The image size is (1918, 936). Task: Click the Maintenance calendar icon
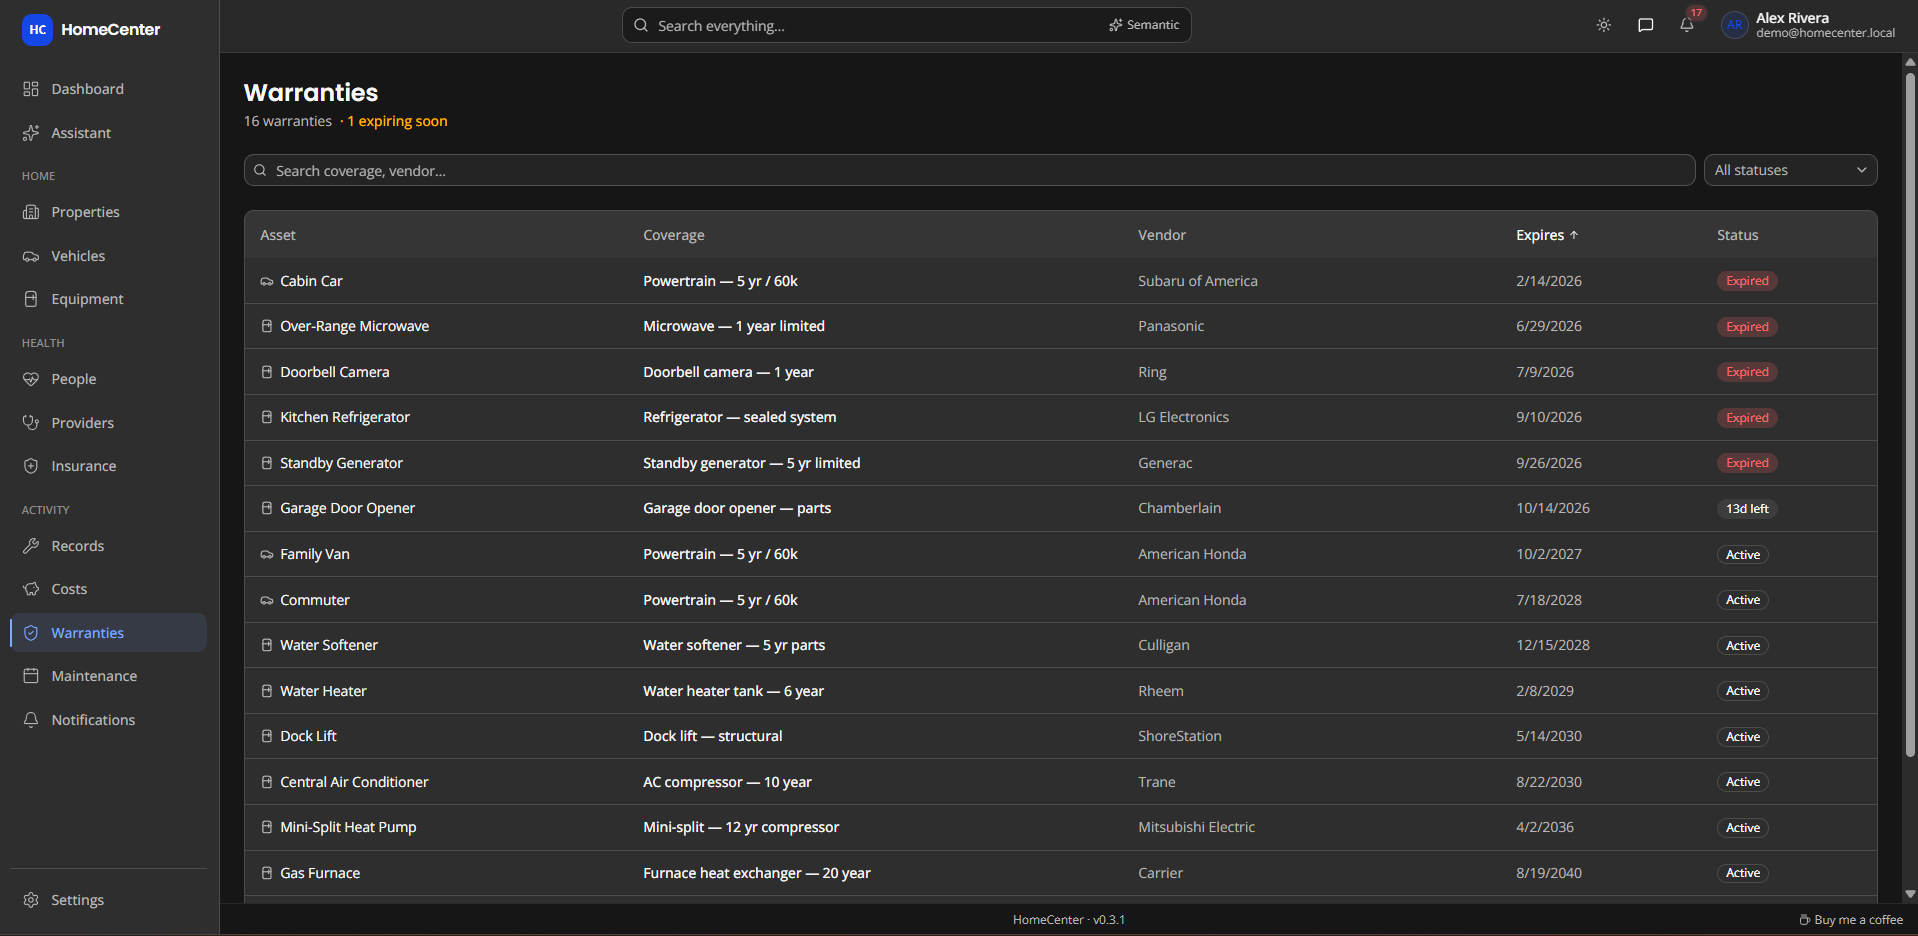[31, 676]
